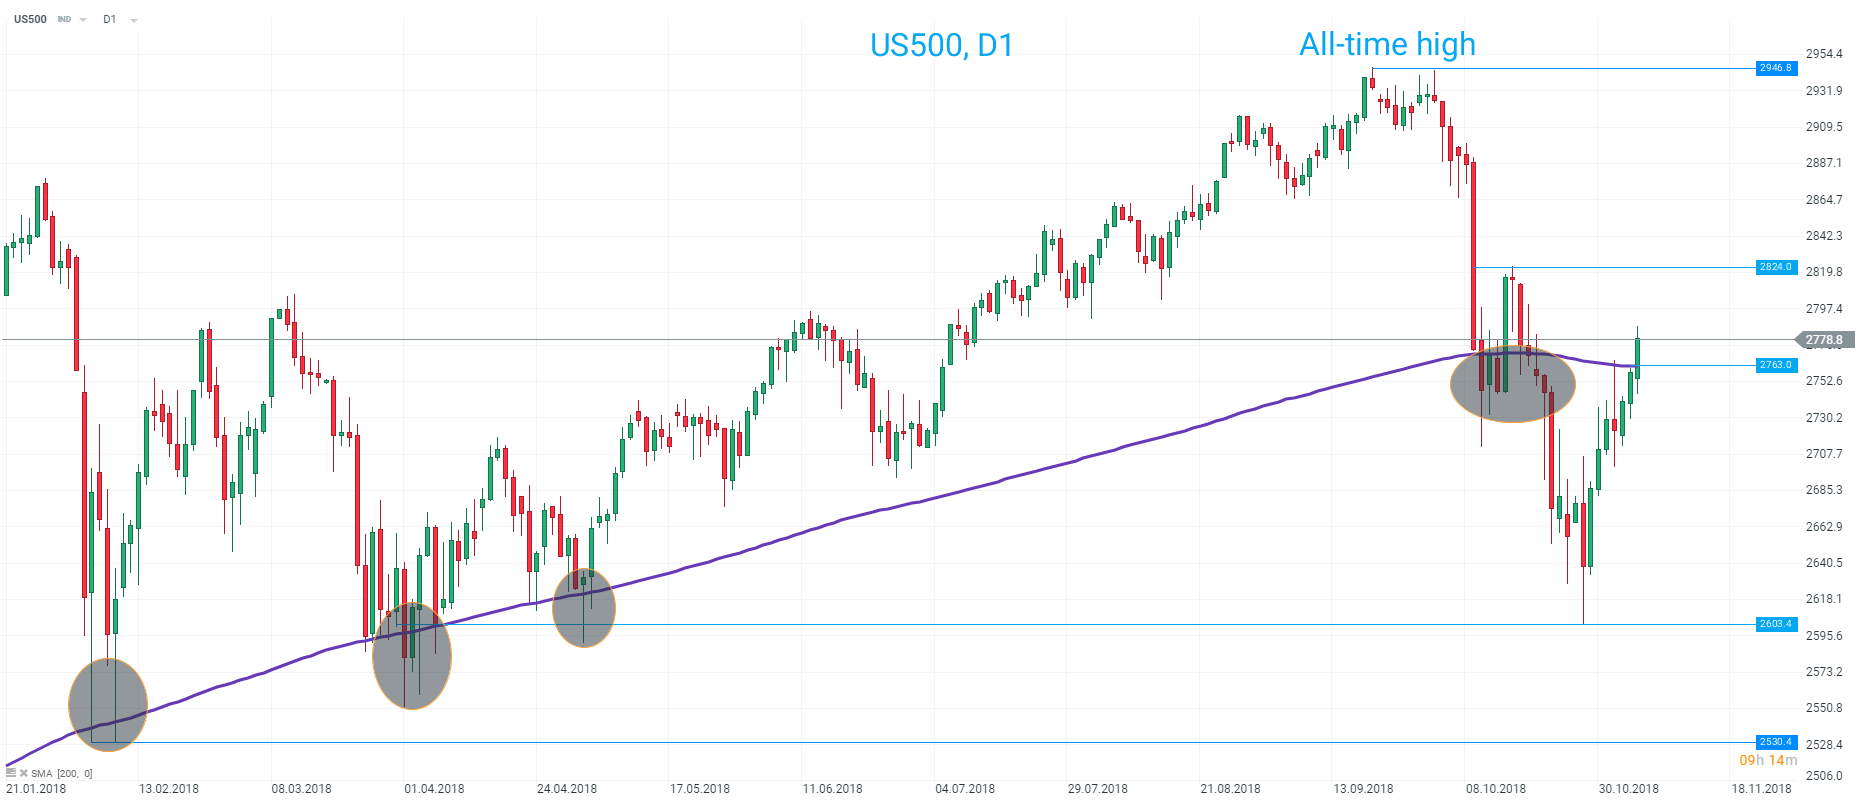Open the SMA indicator settings icon

pyautogui.click(x=11, y=773)
